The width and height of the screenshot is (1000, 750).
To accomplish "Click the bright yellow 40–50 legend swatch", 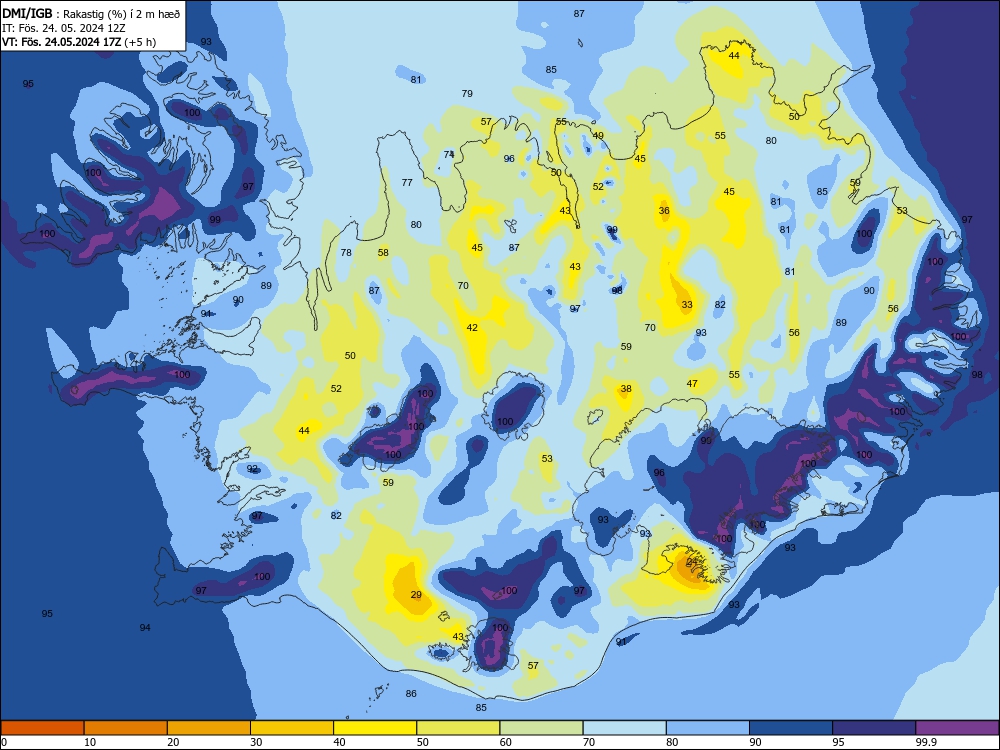I will pyautogui.click(x=375, y=728).
